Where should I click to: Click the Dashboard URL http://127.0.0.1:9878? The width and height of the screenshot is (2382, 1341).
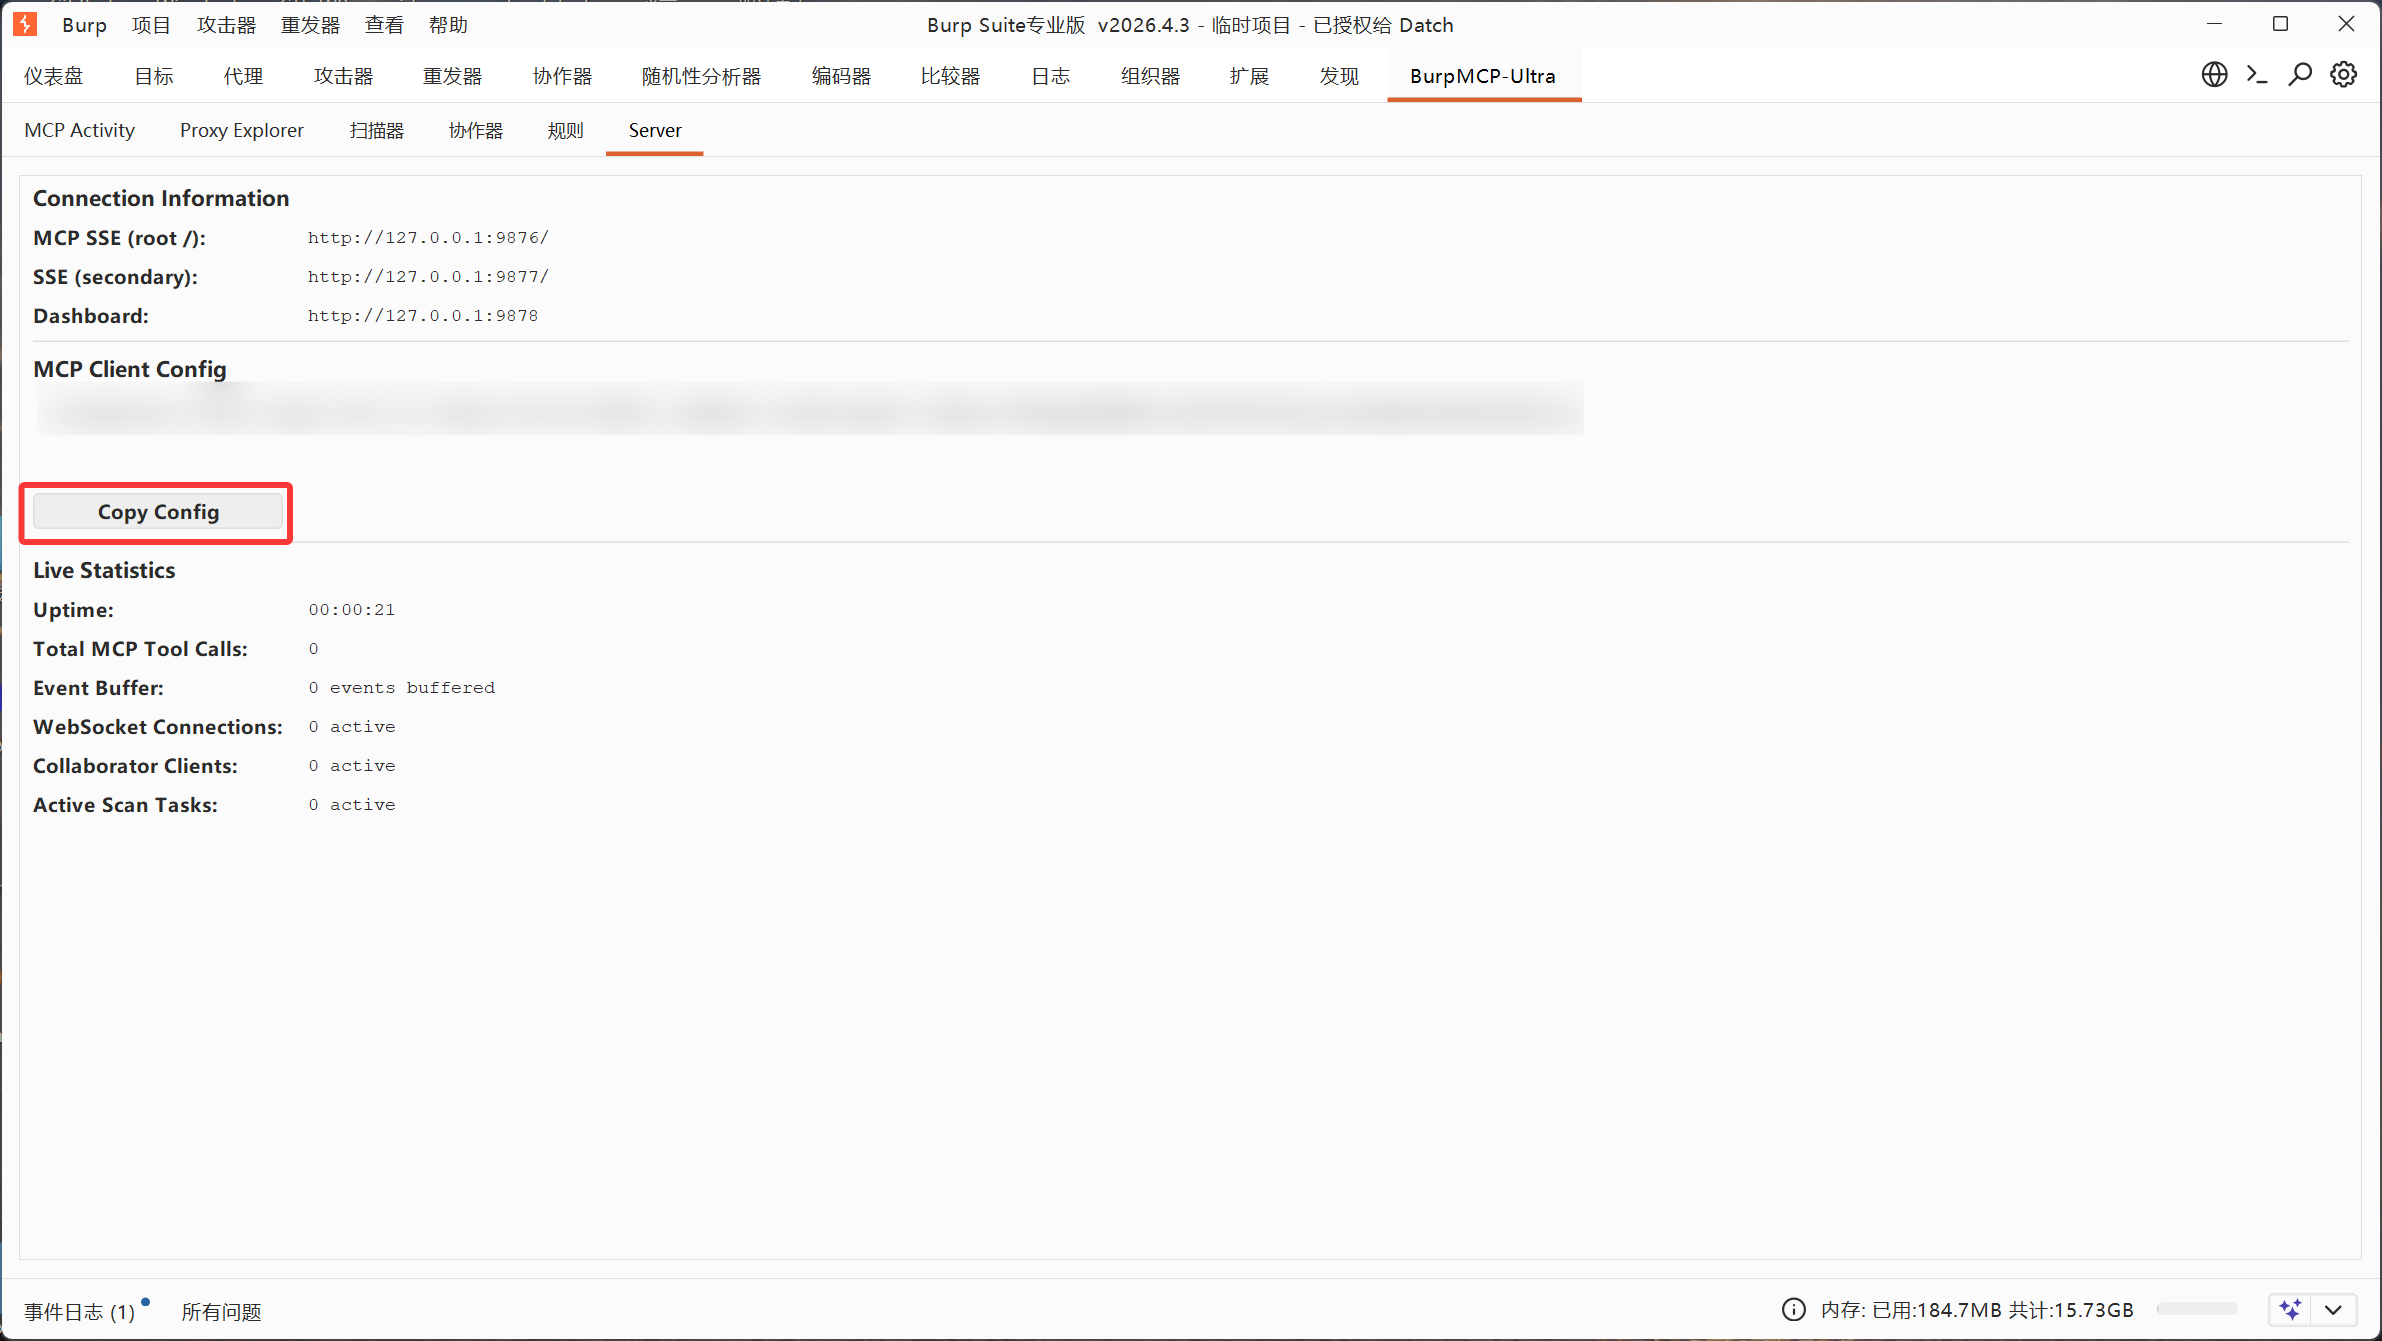[x=423, y=316]
